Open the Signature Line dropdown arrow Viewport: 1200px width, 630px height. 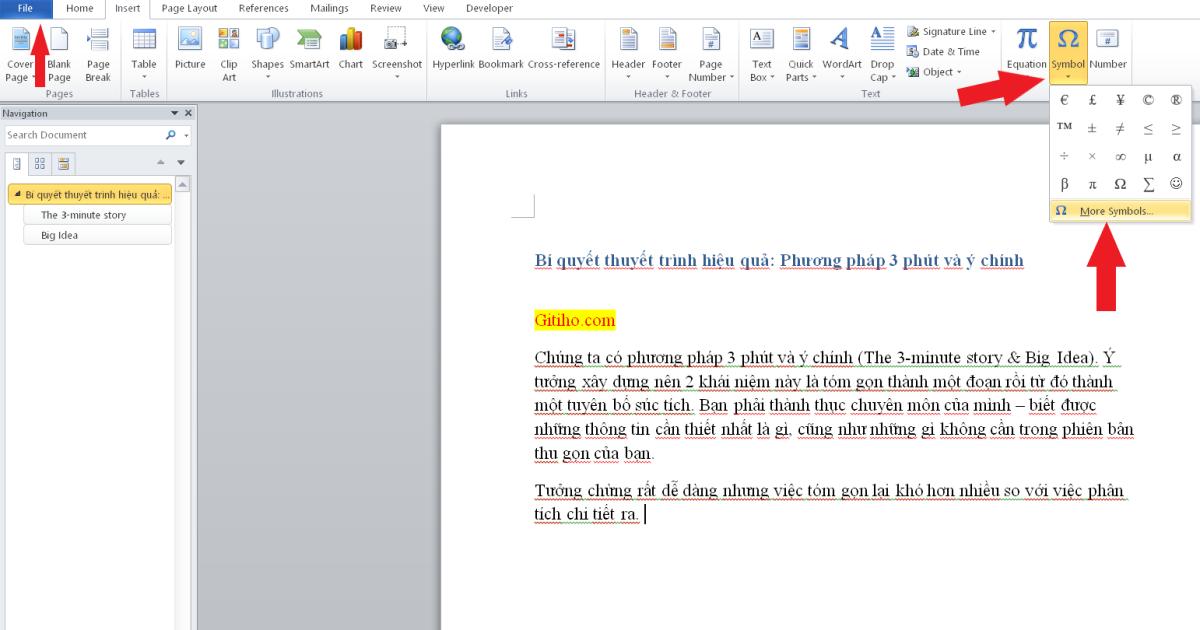tap(993, 32)
